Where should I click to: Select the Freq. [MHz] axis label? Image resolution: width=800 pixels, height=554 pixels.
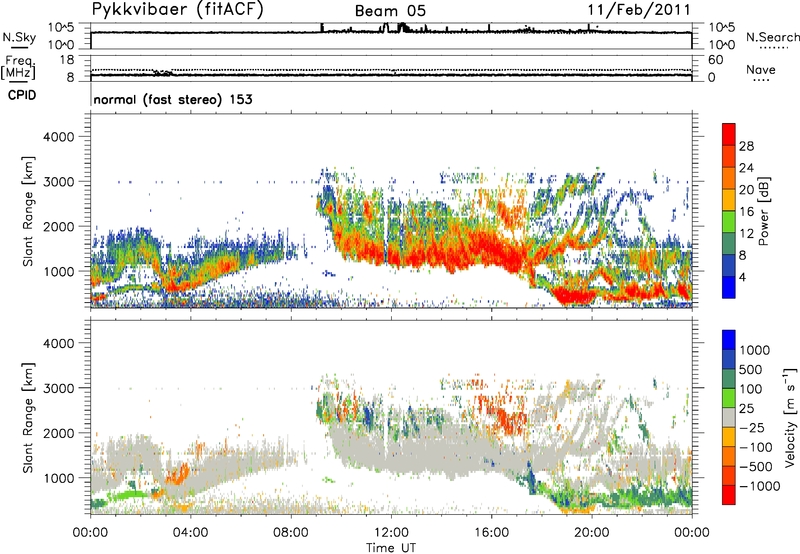tap(19, 68)
